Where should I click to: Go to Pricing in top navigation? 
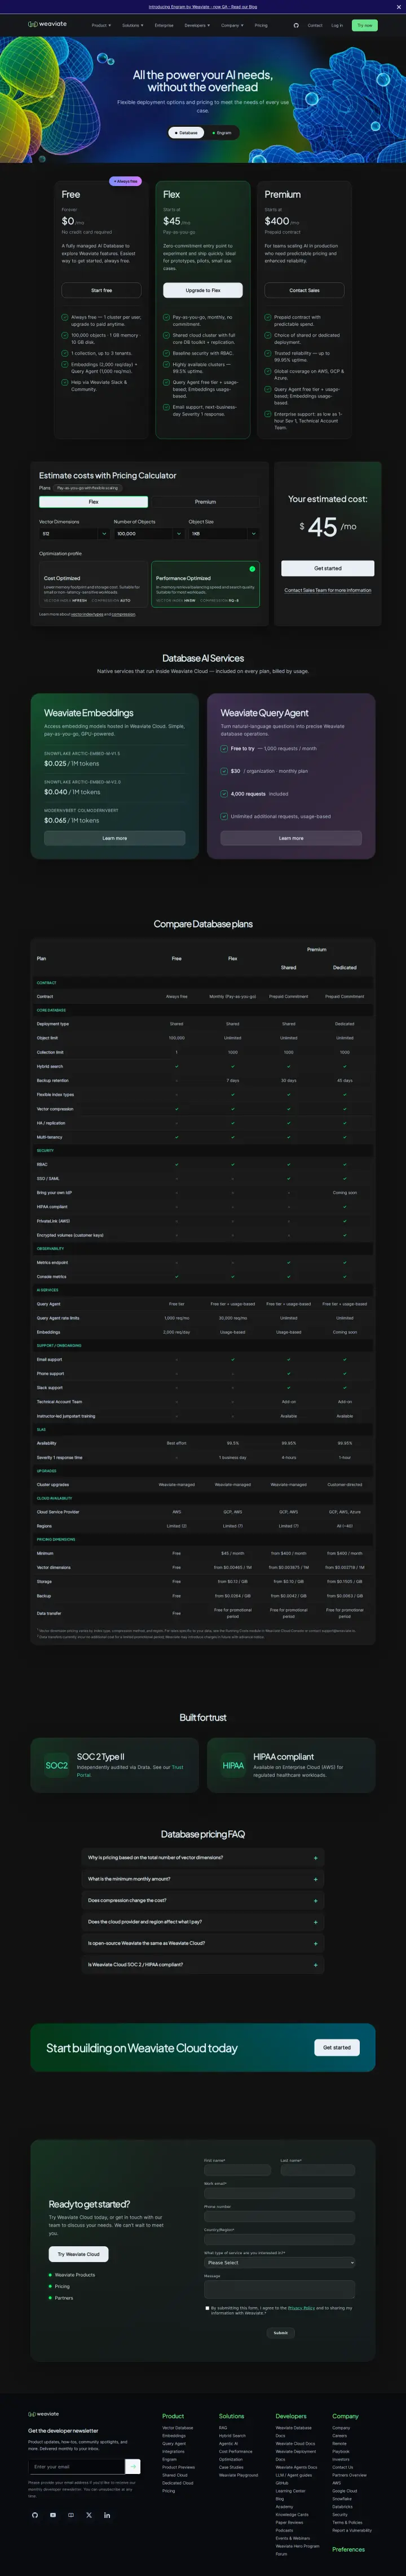261,25
